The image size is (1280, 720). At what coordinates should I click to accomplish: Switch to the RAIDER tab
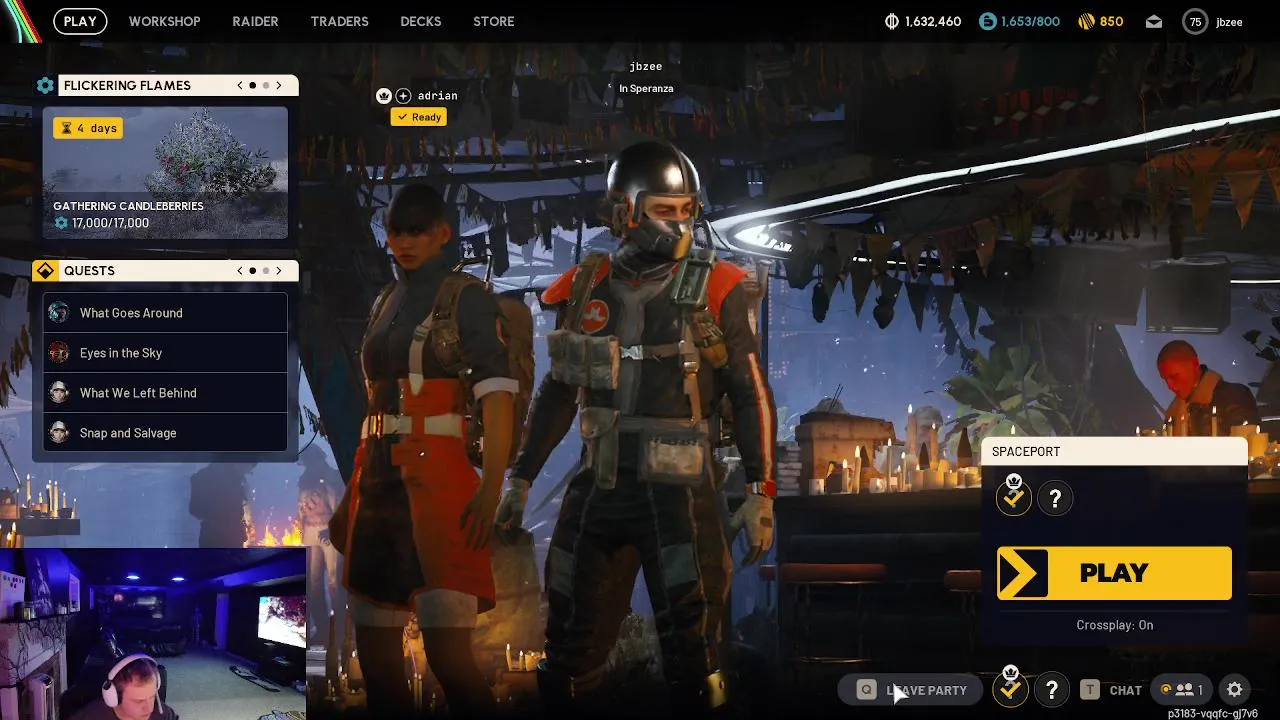(x=255, y=21)
